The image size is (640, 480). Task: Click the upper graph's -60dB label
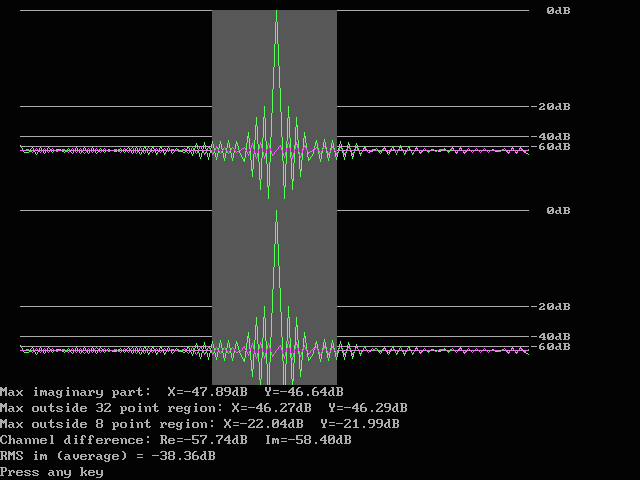pyautogui.click(x=550, y=147)
